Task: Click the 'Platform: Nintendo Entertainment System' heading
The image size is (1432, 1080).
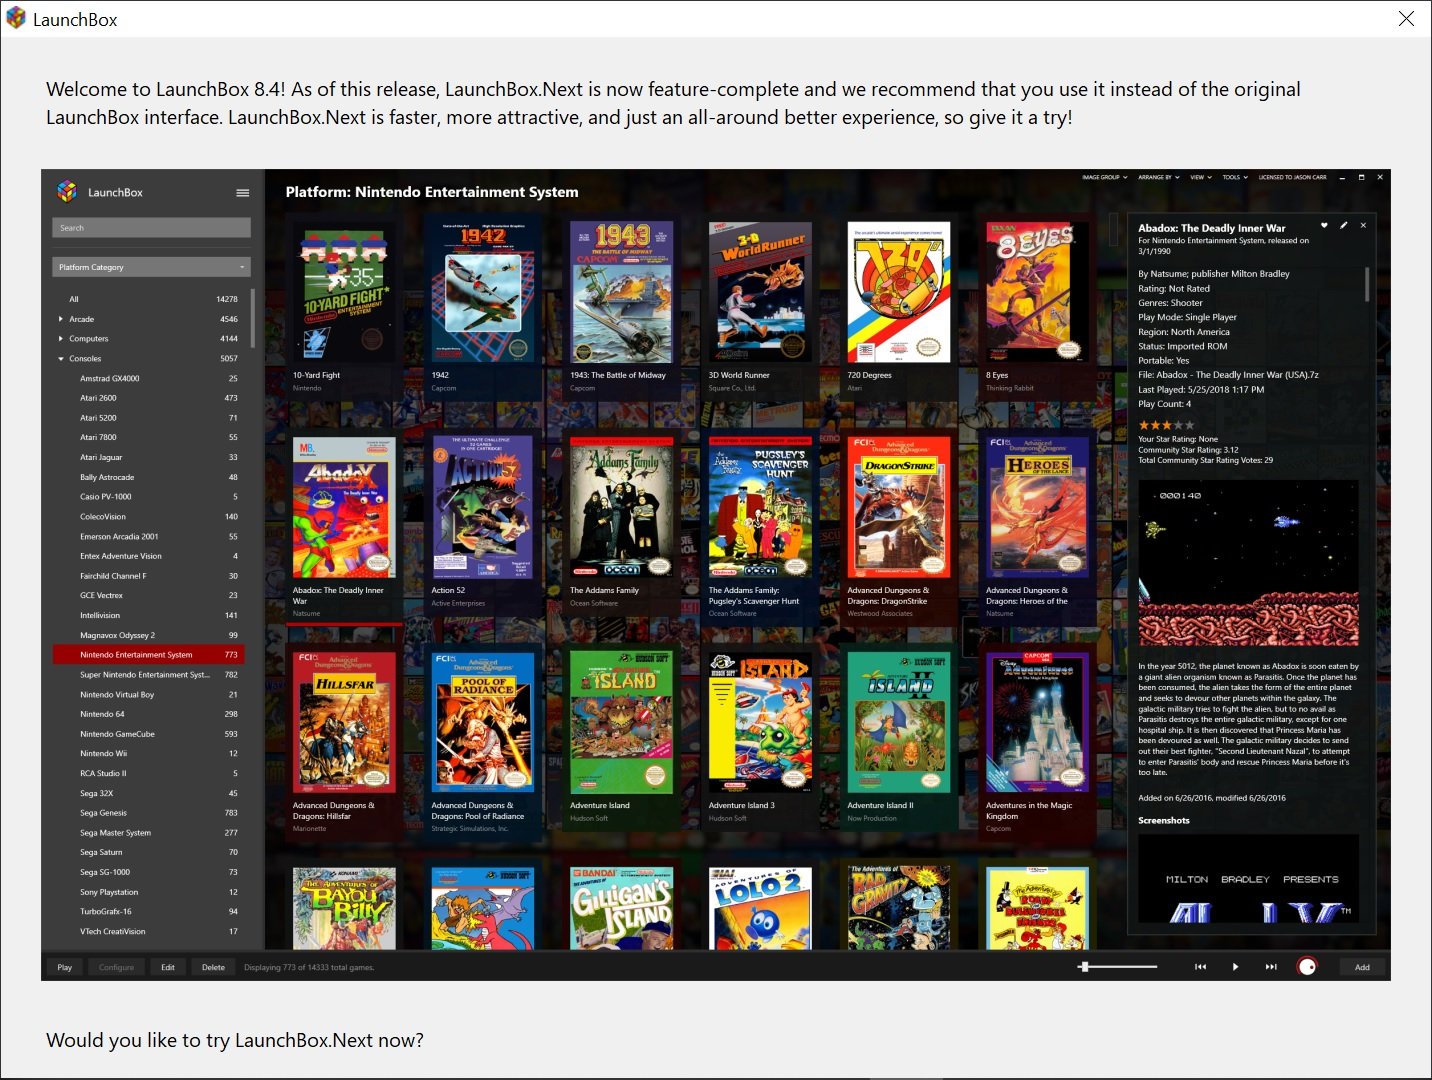Action: (432, 192)
